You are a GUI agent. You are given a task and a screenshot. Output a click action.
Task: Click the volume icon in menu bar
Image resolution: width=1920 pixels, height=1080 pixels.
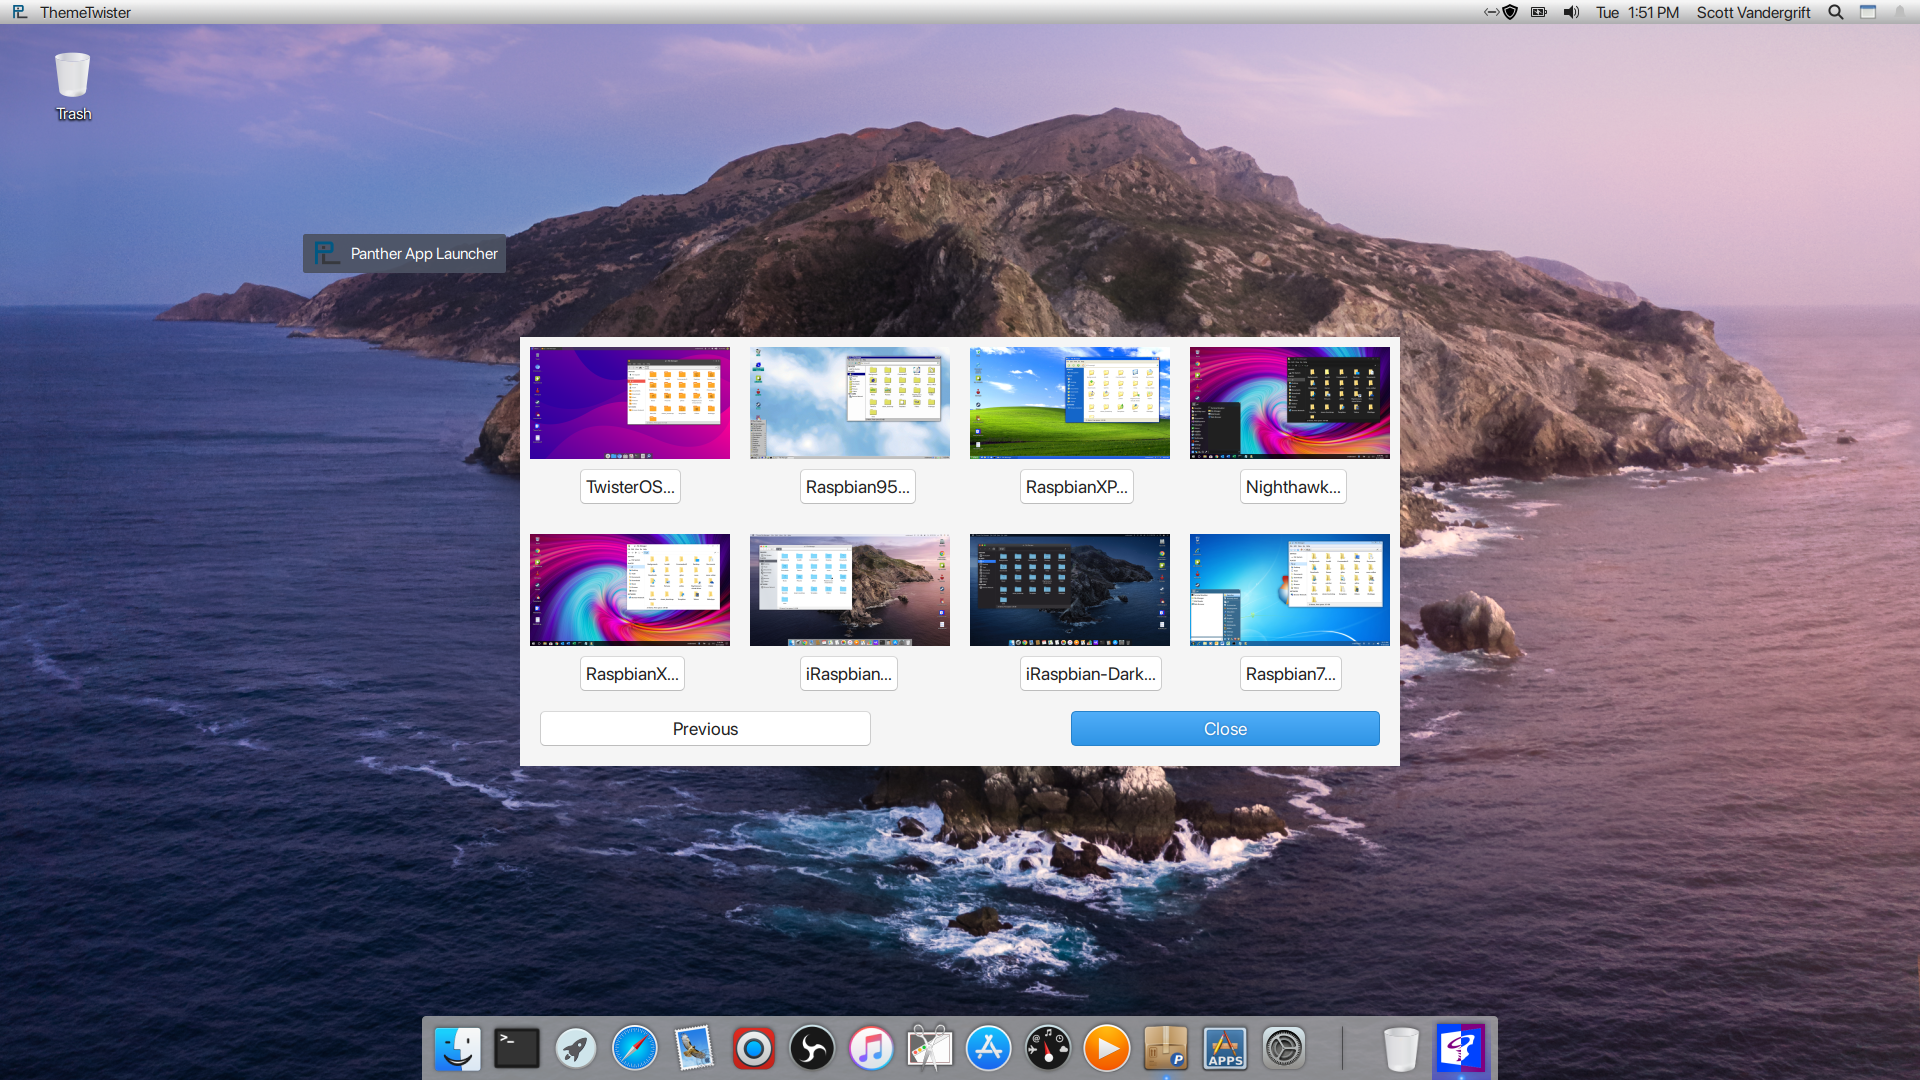(x=1571, y=12)
